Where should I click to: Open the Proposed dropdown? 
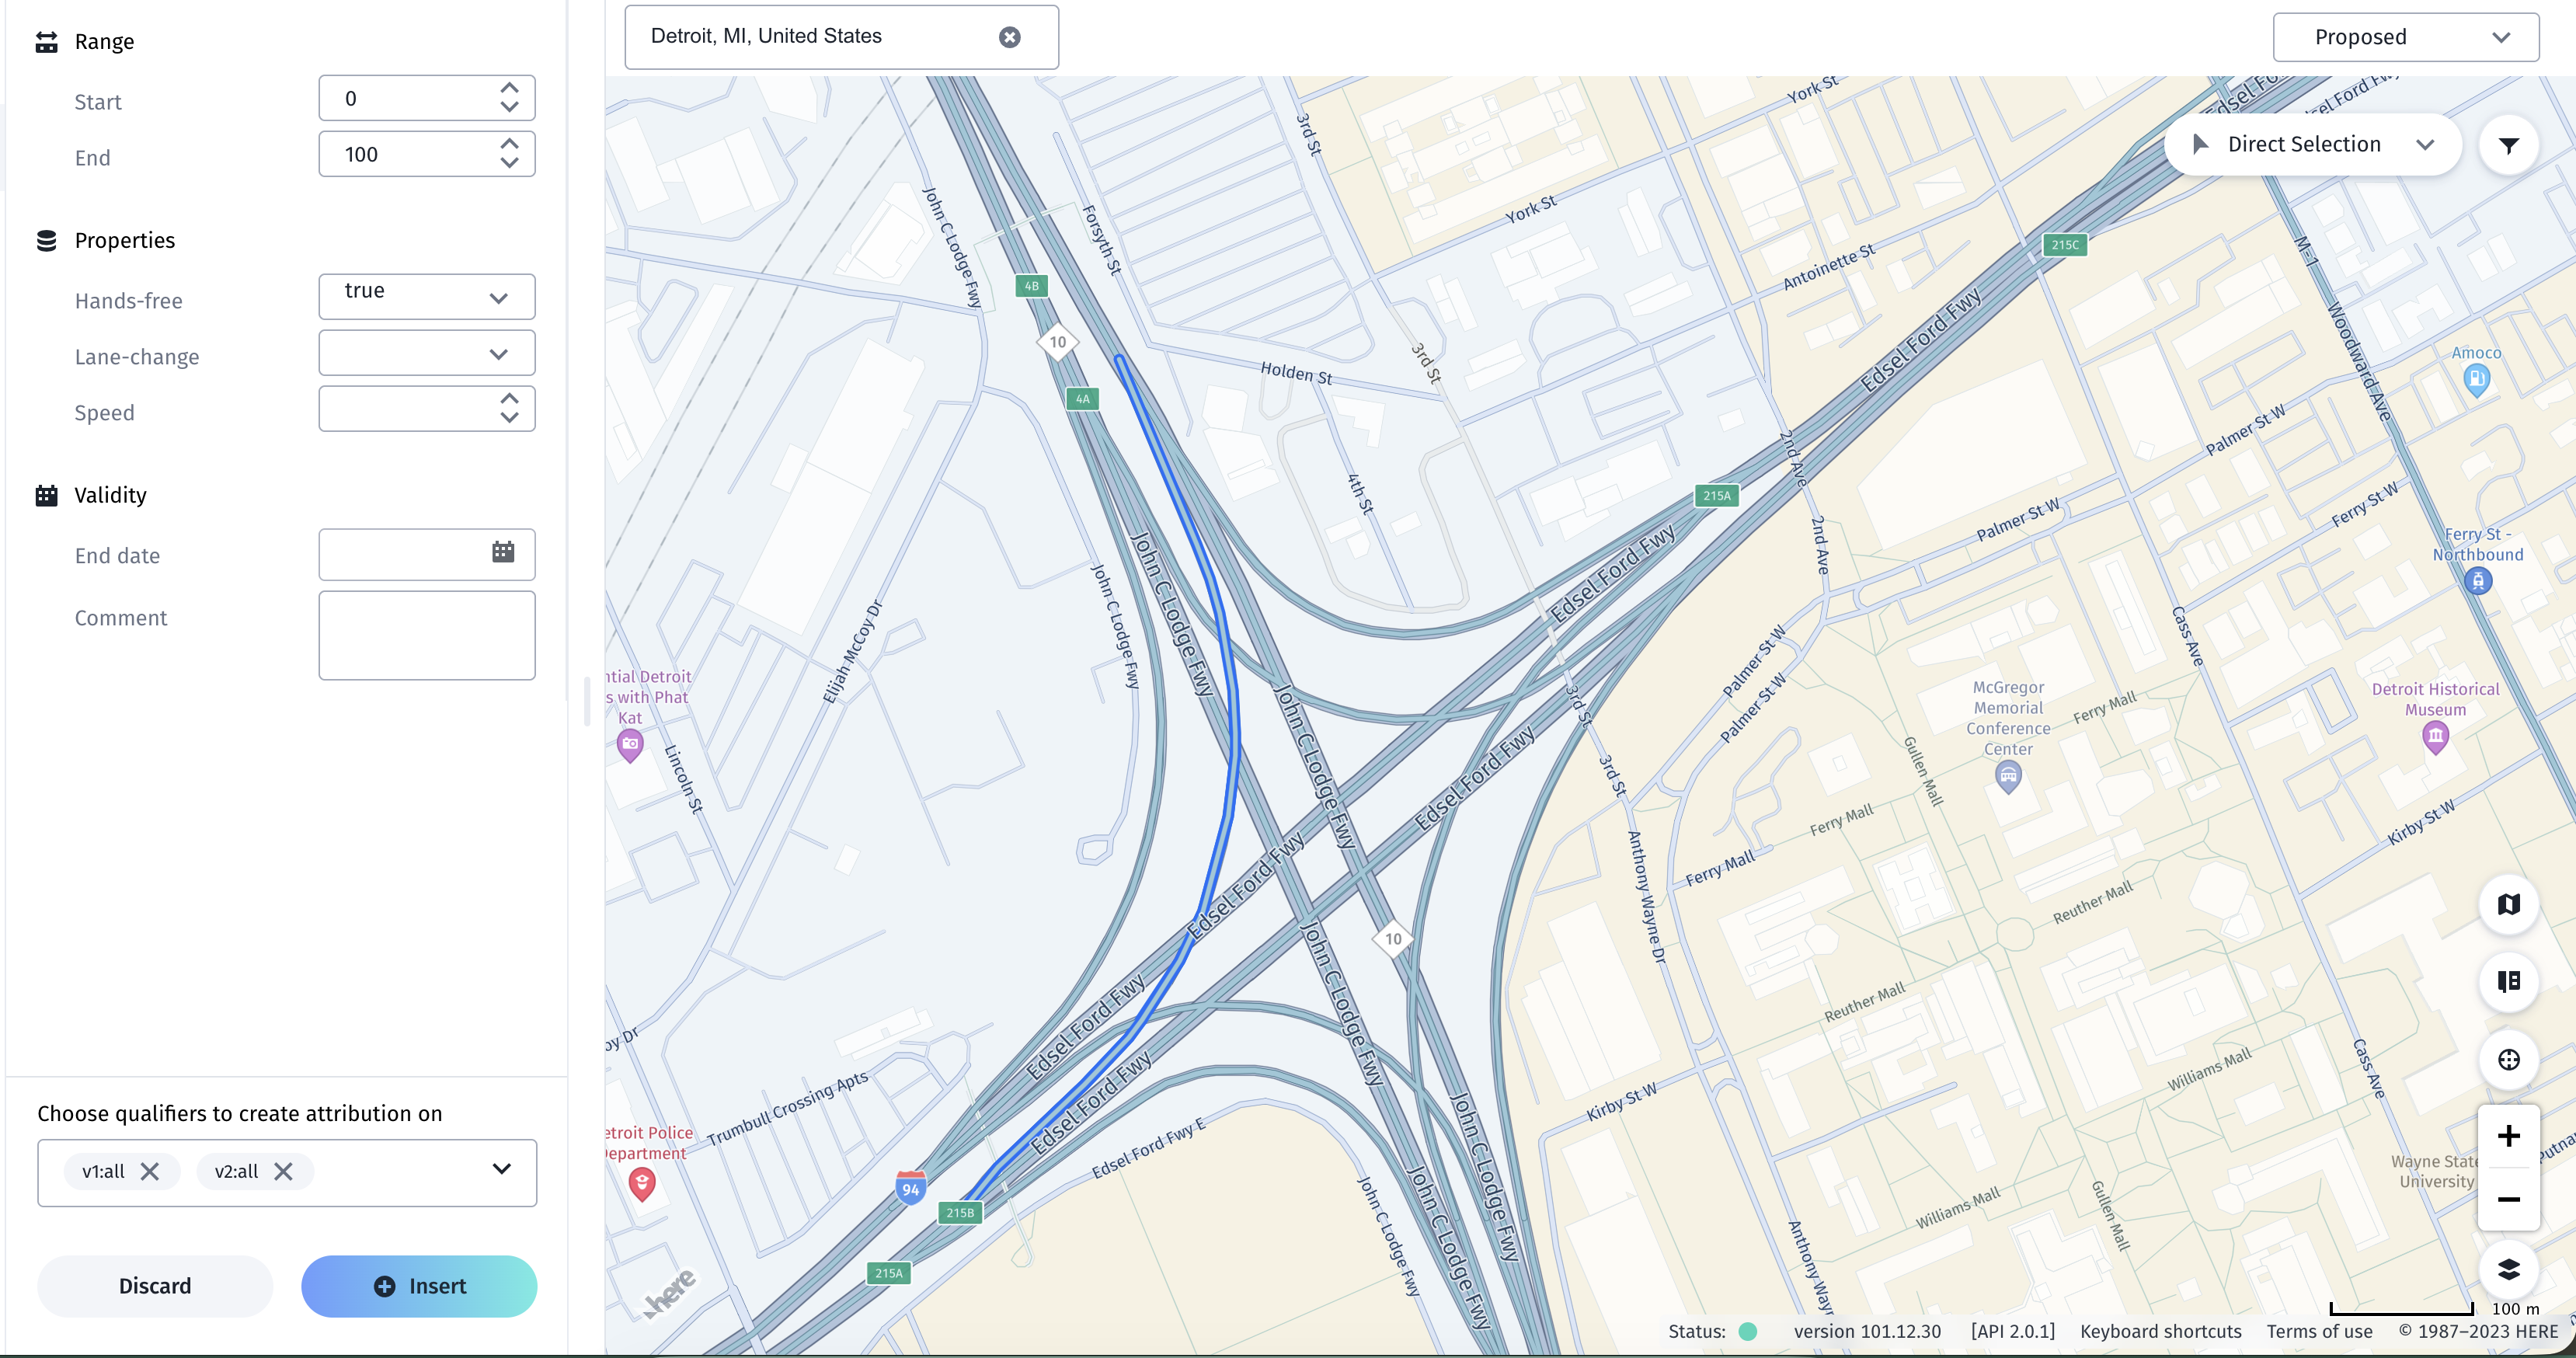coord(2405,37)
